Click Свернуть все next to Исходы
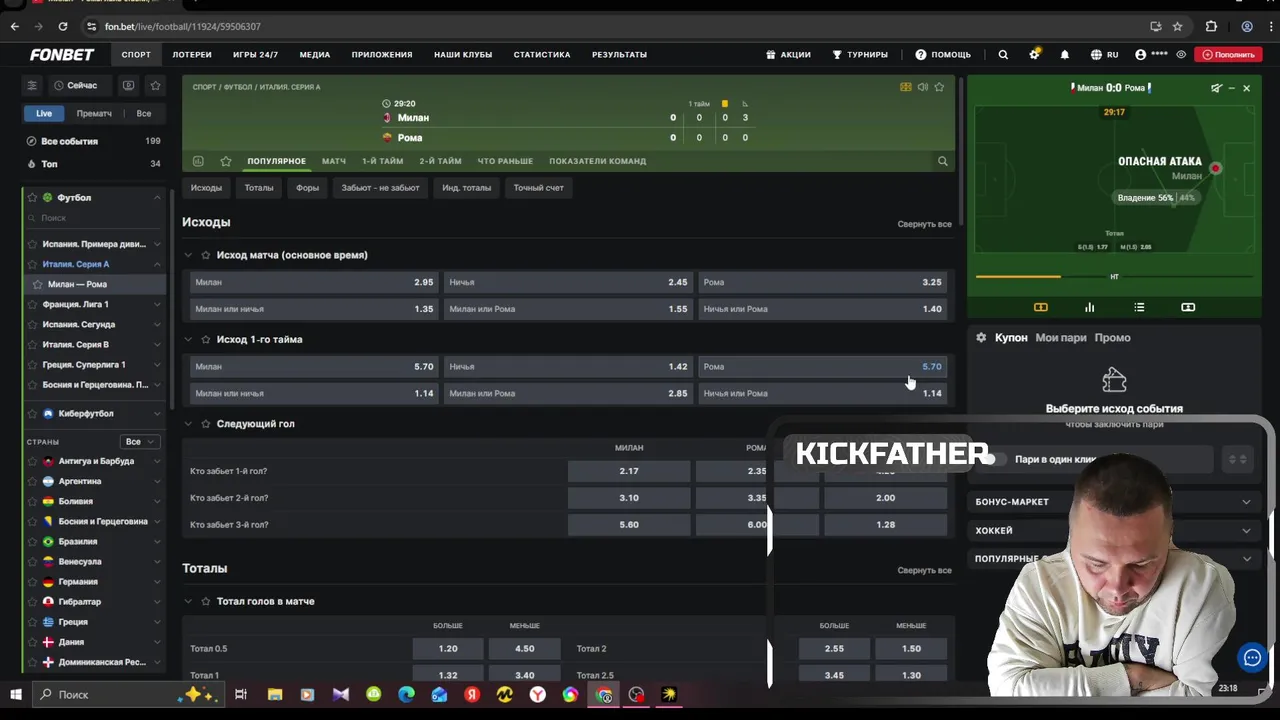This screenshot has width=1280, height=720. 924,224
